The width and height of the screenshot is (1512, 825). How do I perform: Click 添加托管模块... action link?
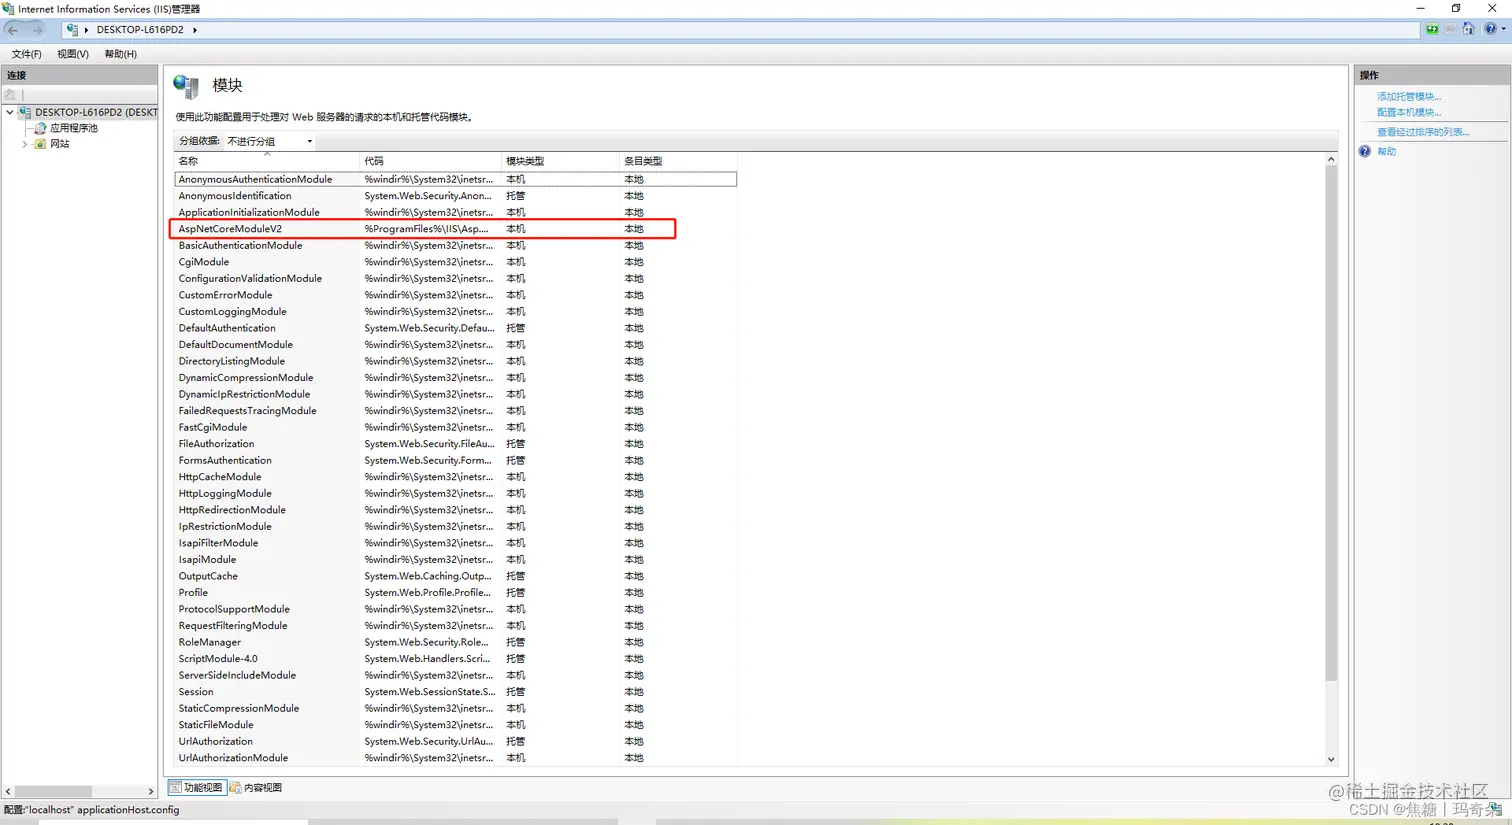point(1409,97)
